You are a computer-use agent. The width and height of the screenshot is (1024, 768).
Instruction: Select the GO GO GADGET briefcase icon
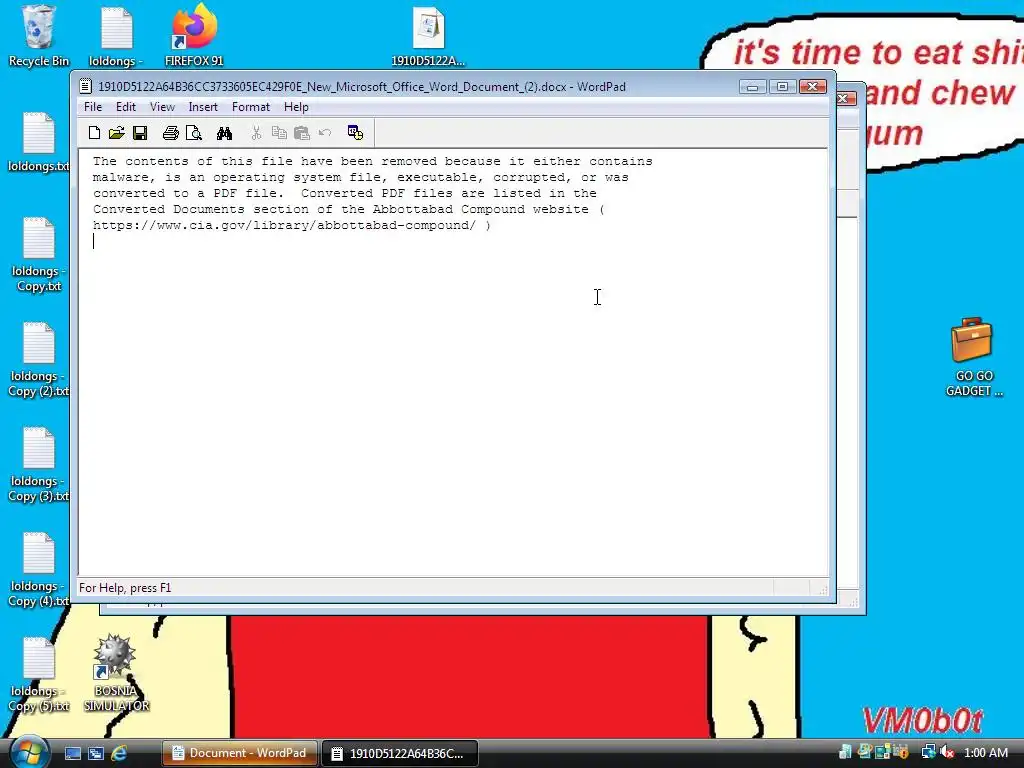click(x=973, y=357)
